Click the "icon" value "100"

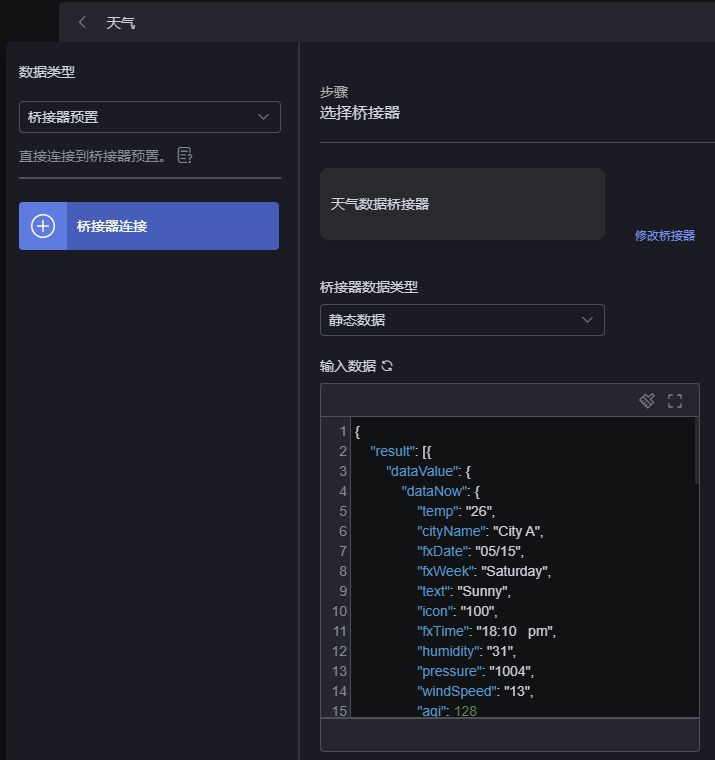pos(477,611)
